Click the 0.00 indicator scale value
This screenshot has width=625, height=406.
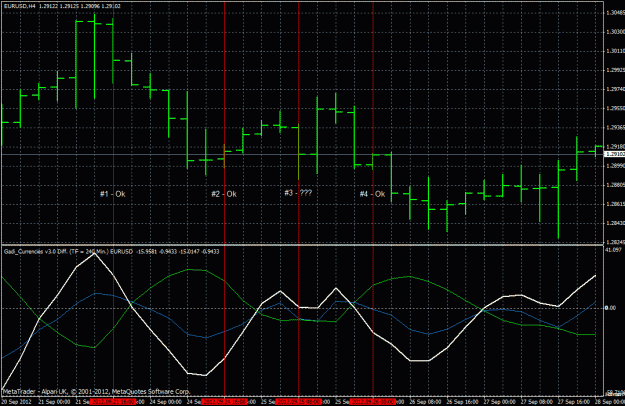coord(610,308)
